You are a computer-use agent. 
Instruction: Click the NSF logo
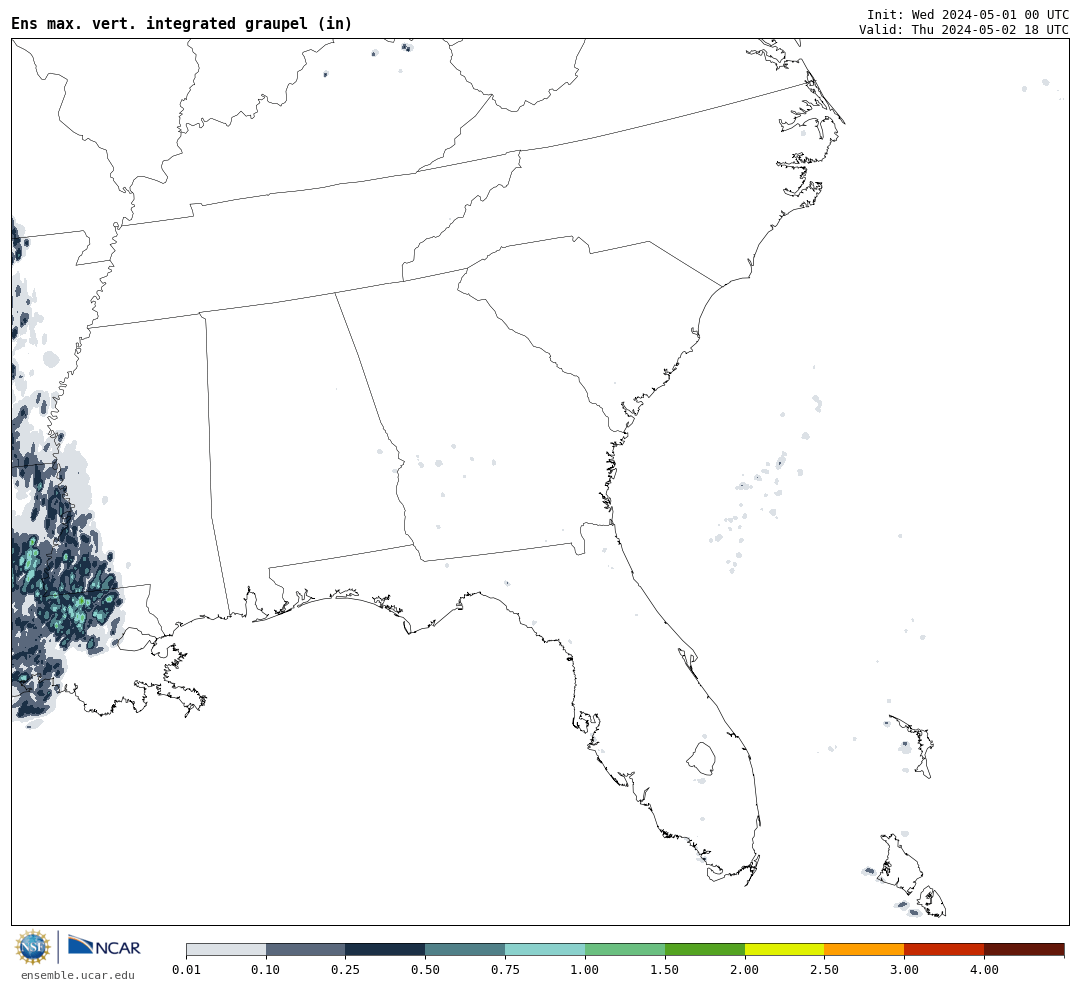[32, 947]
